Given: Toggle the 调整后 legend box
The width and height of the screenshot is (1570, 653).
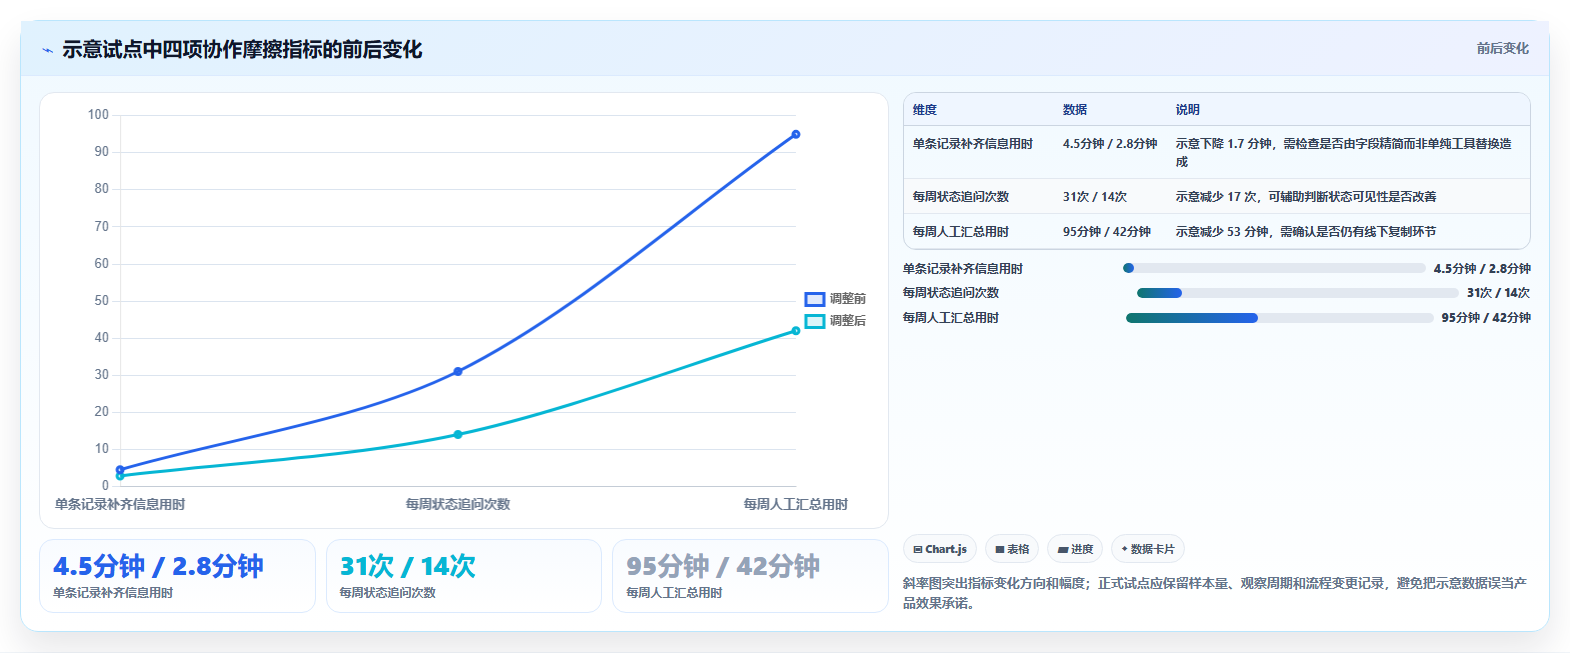Looking at the screenshot, I should click(815, 321).
